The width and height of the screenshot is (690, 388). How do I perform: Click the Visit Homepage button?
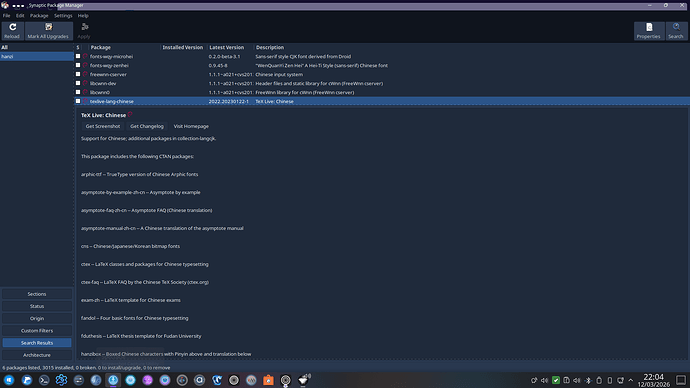pos(191,126)
